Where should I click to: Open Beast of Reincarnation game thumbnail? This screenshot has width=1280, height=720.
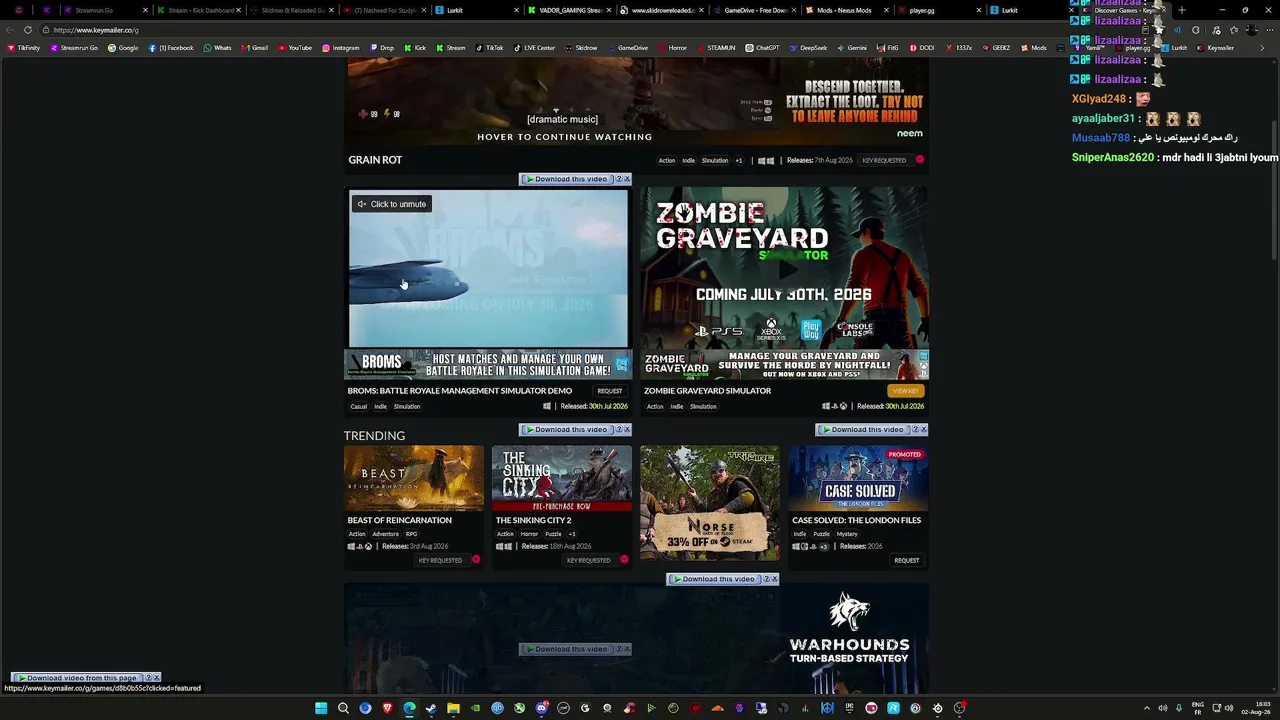(x=414, y=478)
